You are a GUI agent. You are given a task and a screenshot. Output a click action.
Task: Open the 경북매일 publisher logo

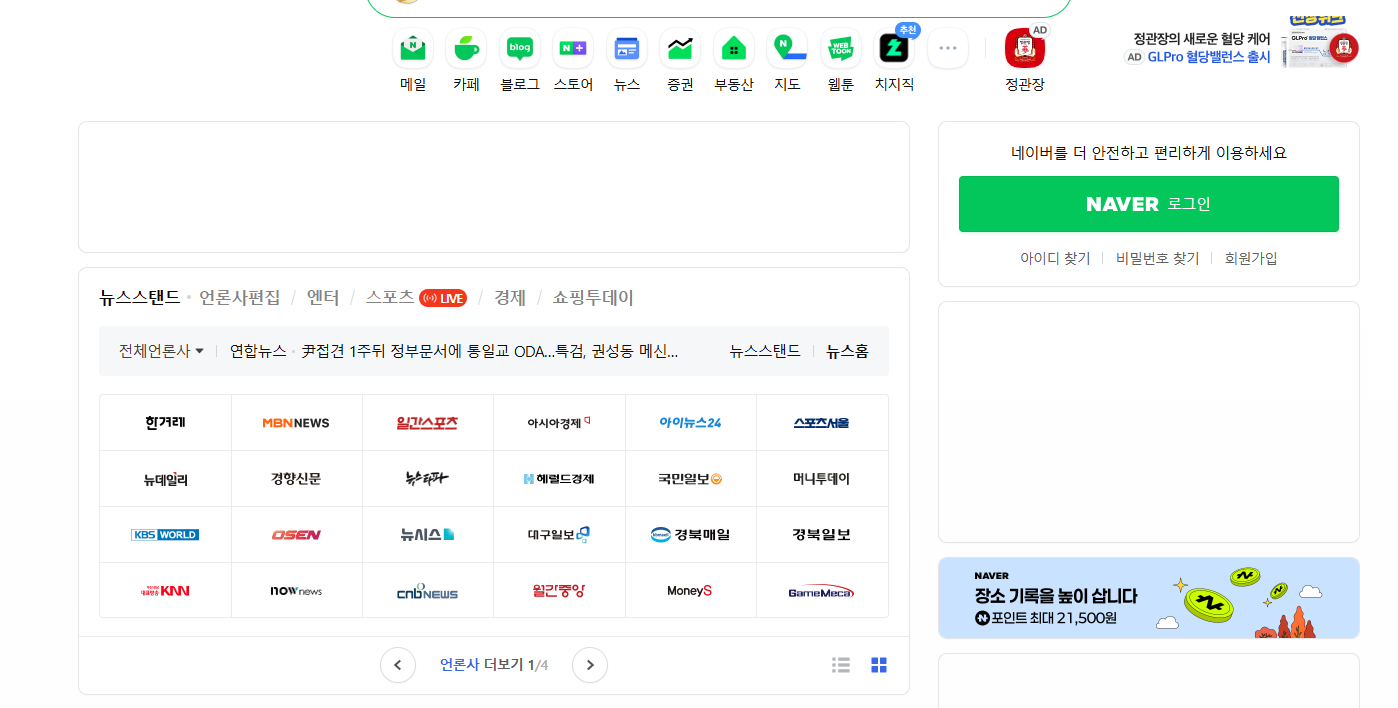(x=690, y=535)
